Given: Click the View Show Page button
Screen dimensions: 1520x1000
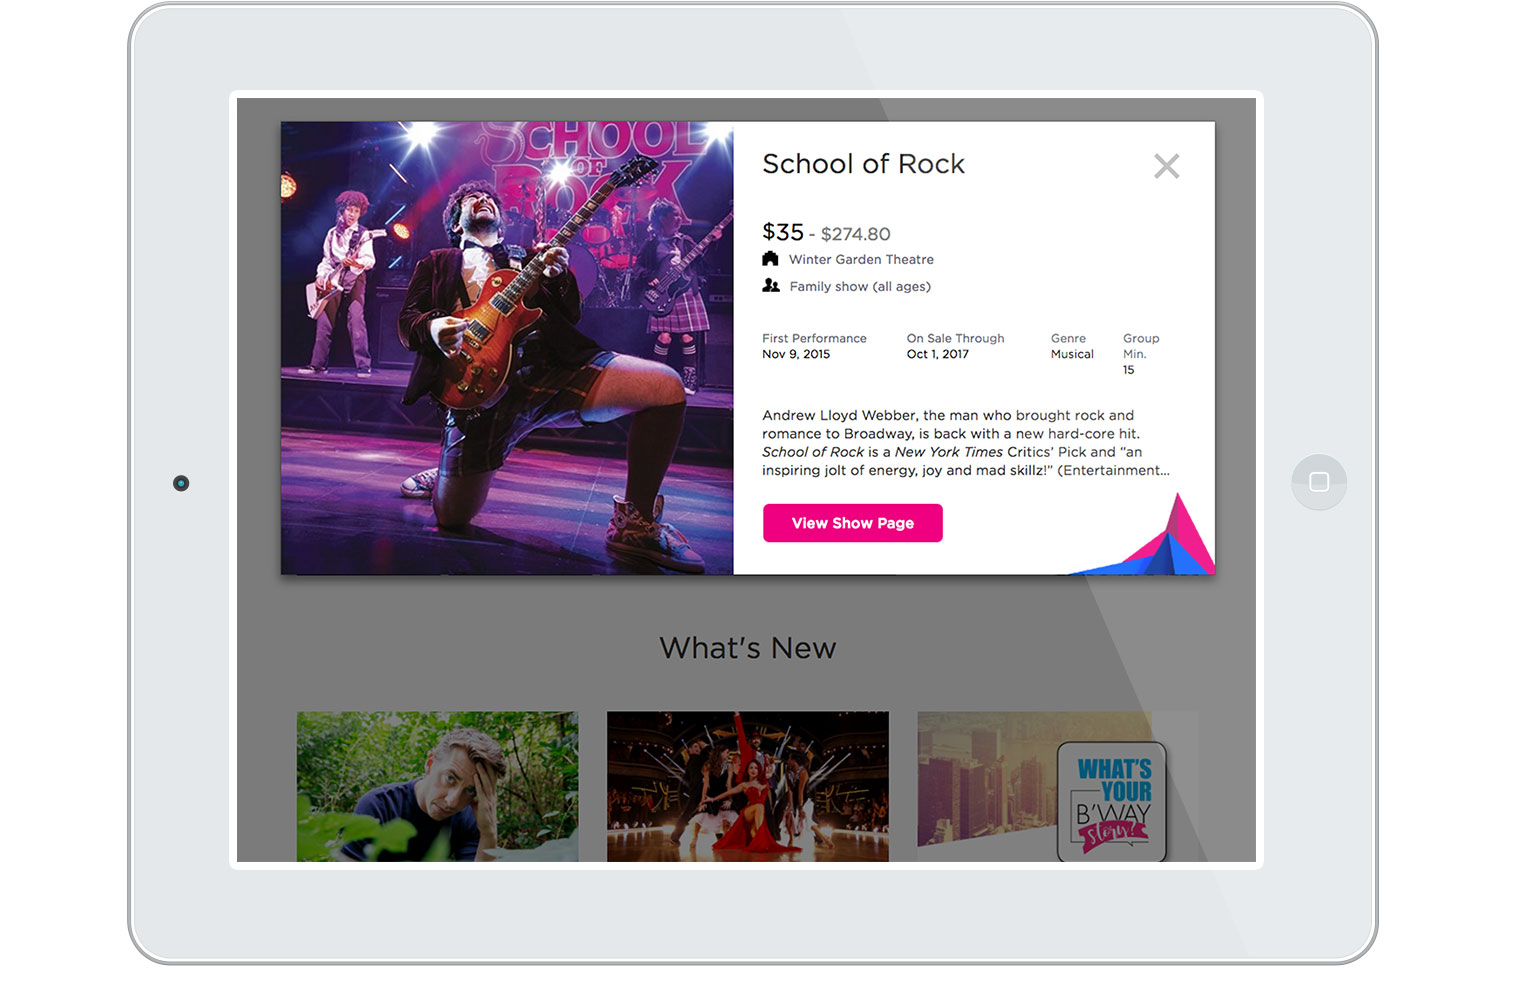Looking at the screenshot, I should pyautogui.click(x=852, y=523).
